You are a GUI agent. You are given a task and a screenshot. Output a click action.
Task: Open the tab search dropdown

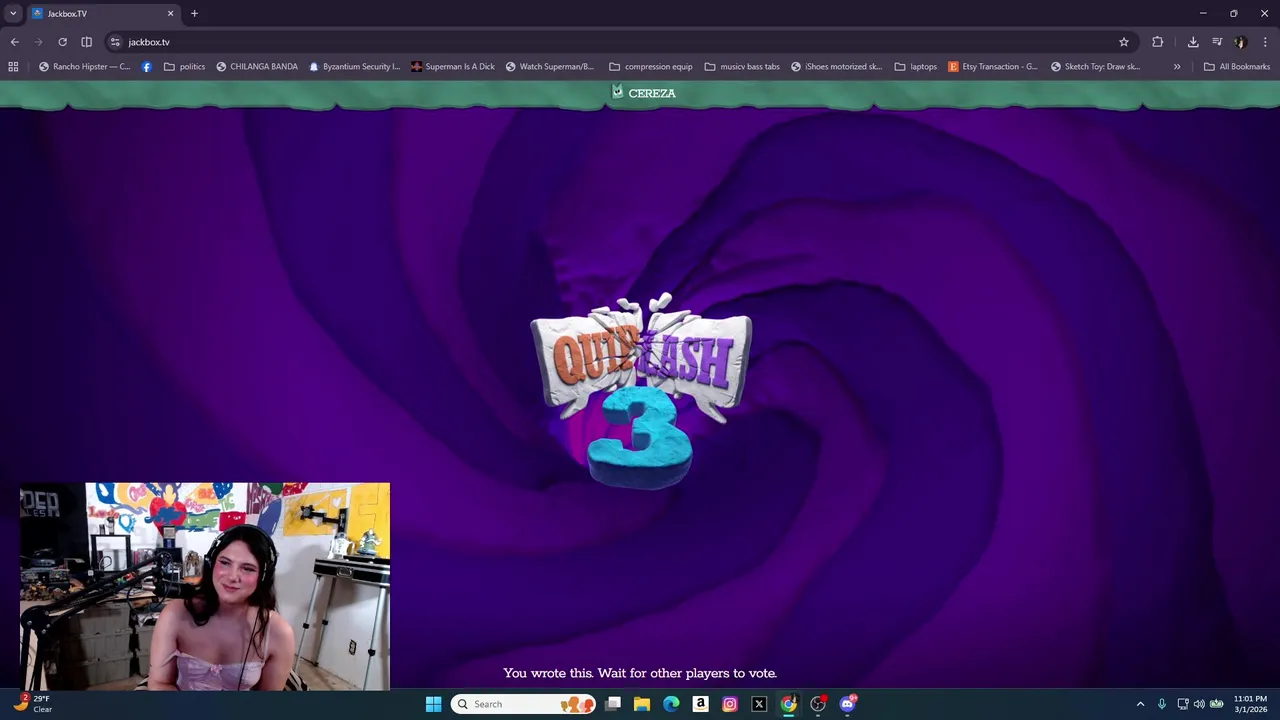pyautogui.click(x=13, y=13)
